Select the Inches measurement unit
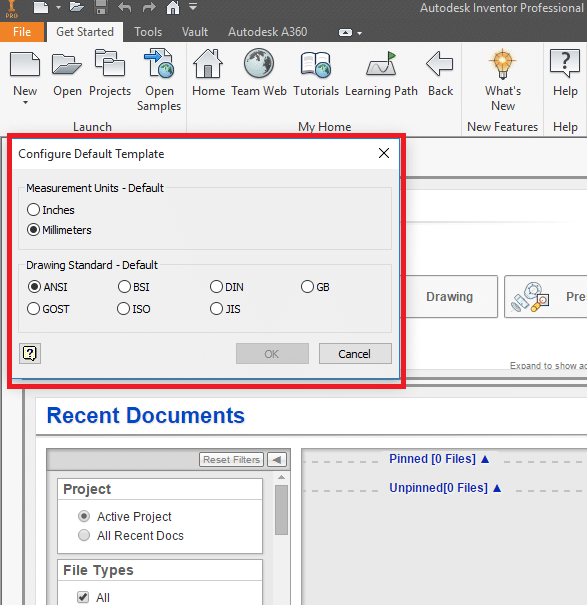Image resolution: width=587 pixels, height=605 pixels. (51, 210)
